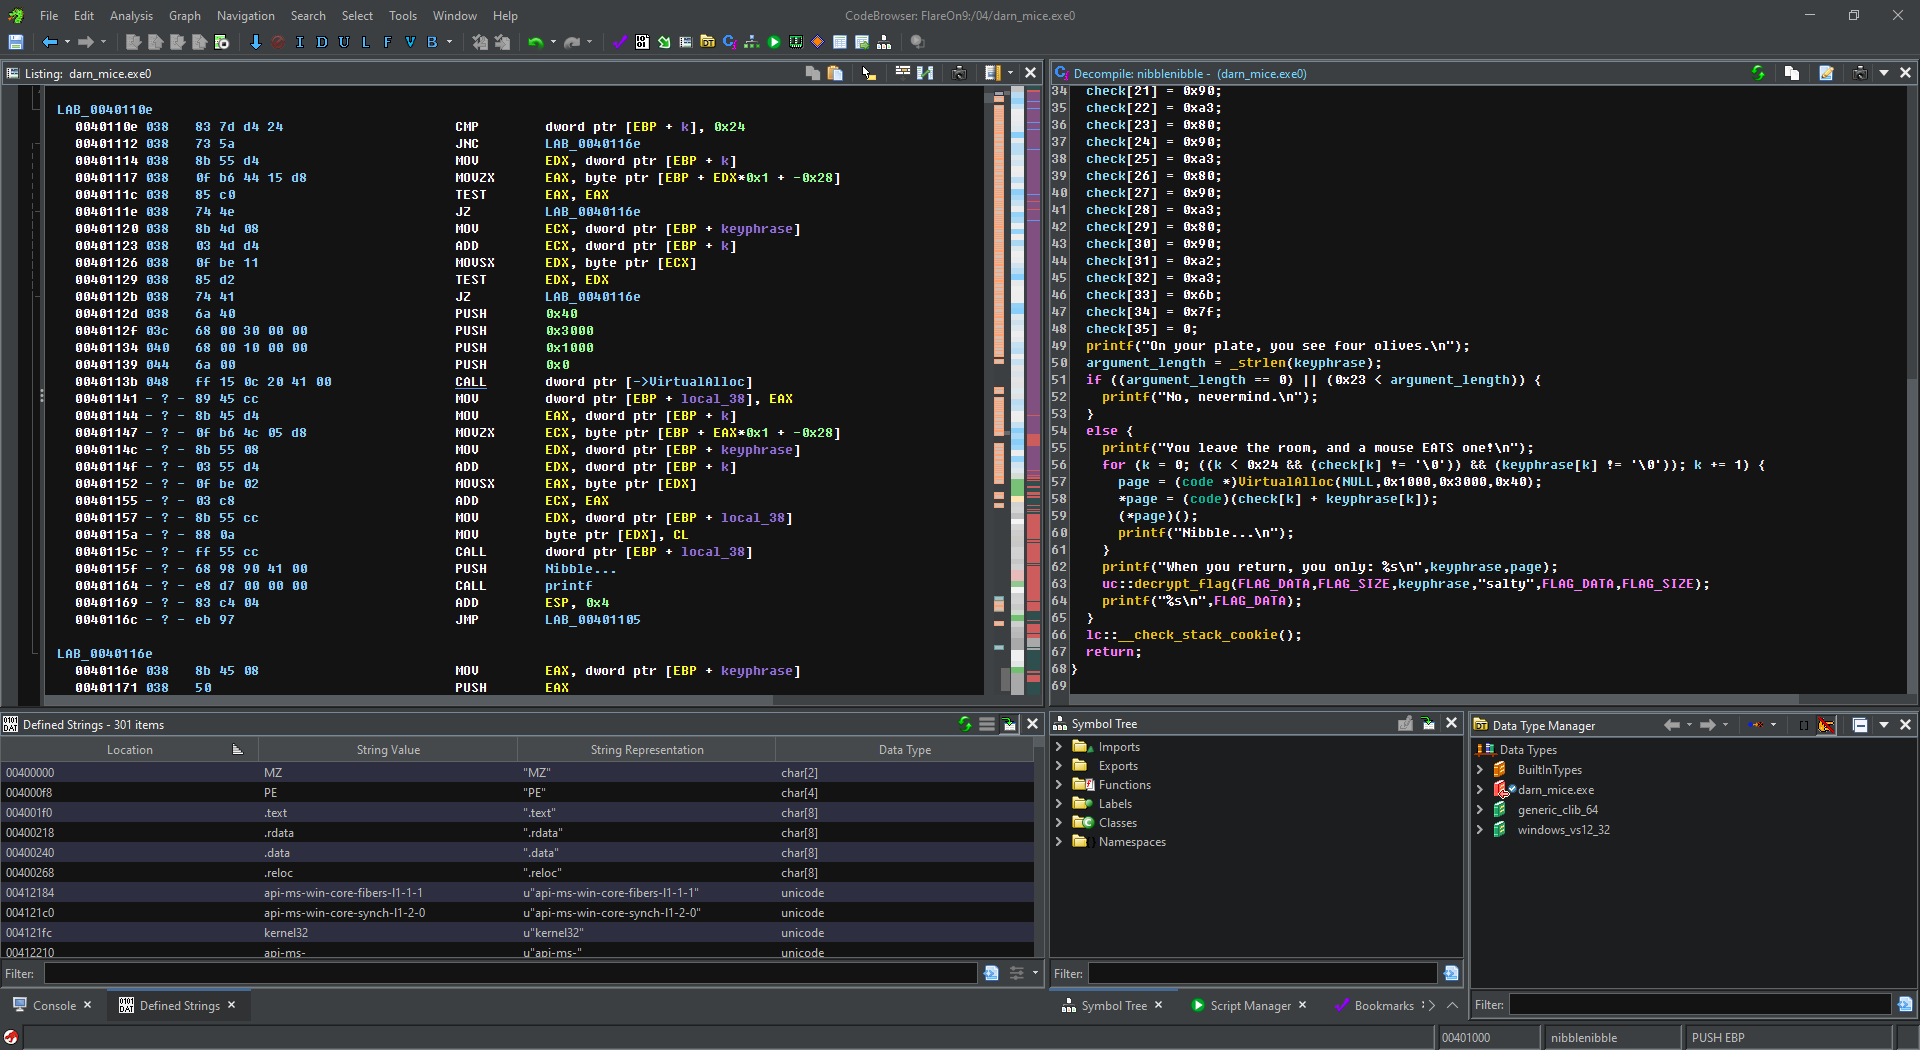This screenshot has width=1920, height=1050.
Task: Toggle Listing cursor/mouse hover mode icon
Action: [869, 73]
